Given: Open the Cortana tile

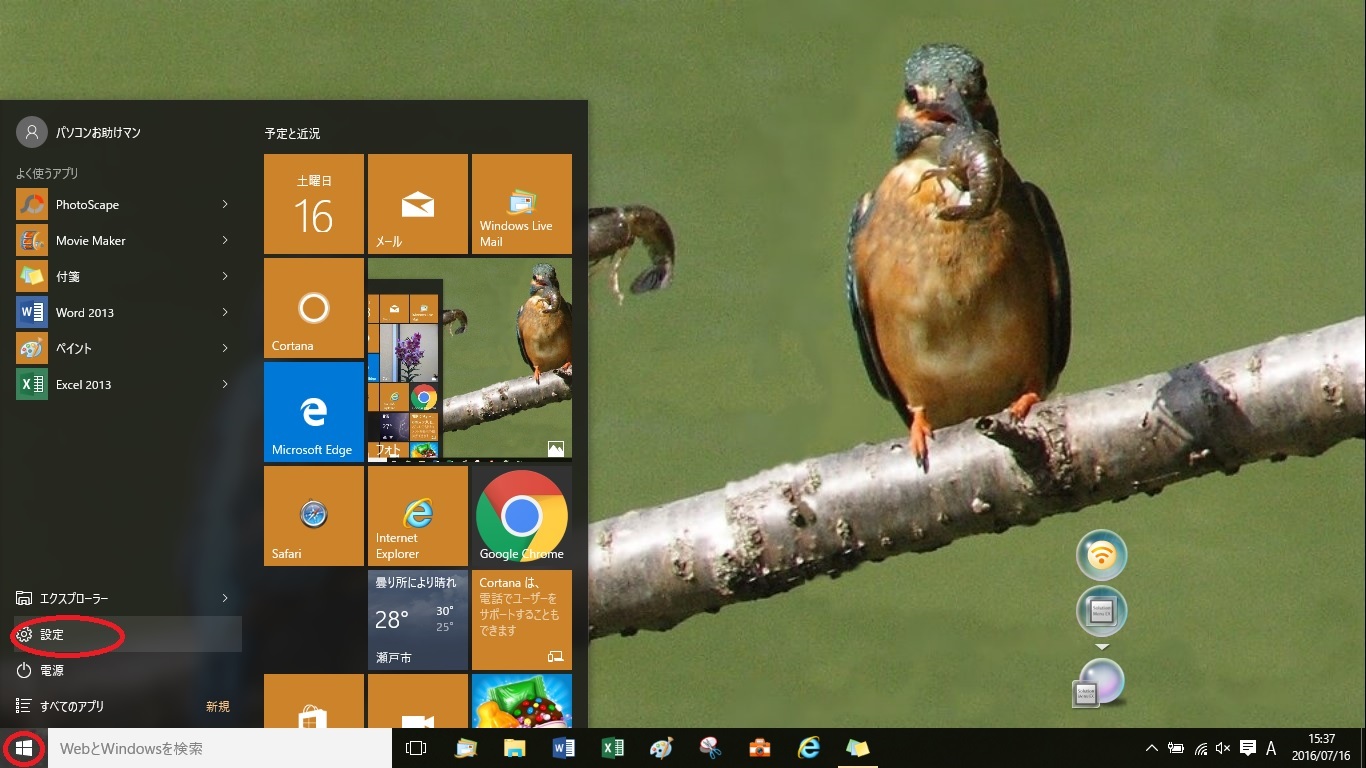Looking at the screenshot, I should tap(314, 308).
